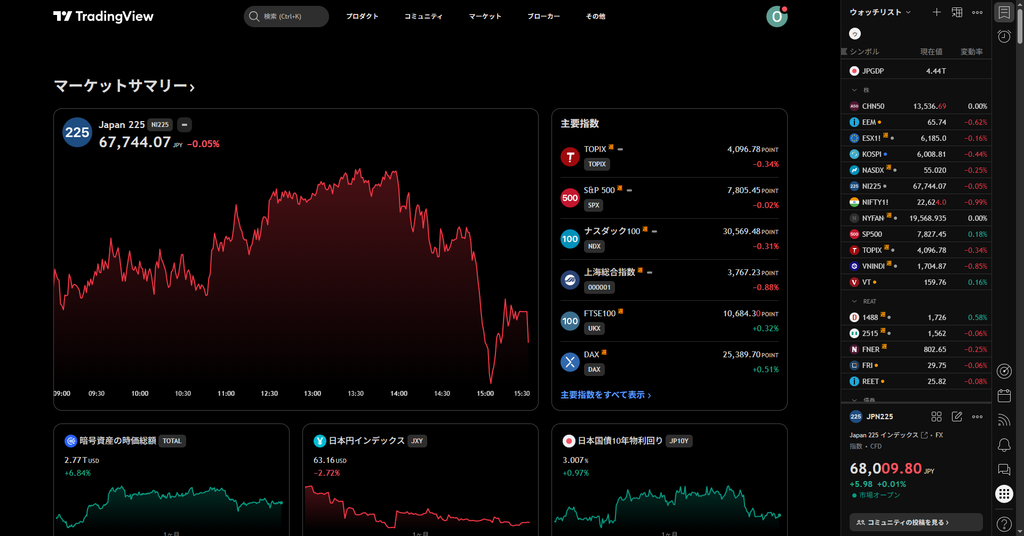Screen dimensions: 1024x536
Task: Open the FTSE100 row in major indices
Action: click(669, 321)
